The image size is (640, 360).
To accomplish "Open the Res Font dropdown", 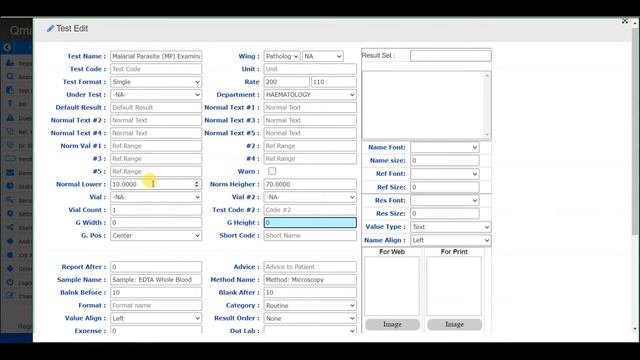I will [x=444, y=200].
